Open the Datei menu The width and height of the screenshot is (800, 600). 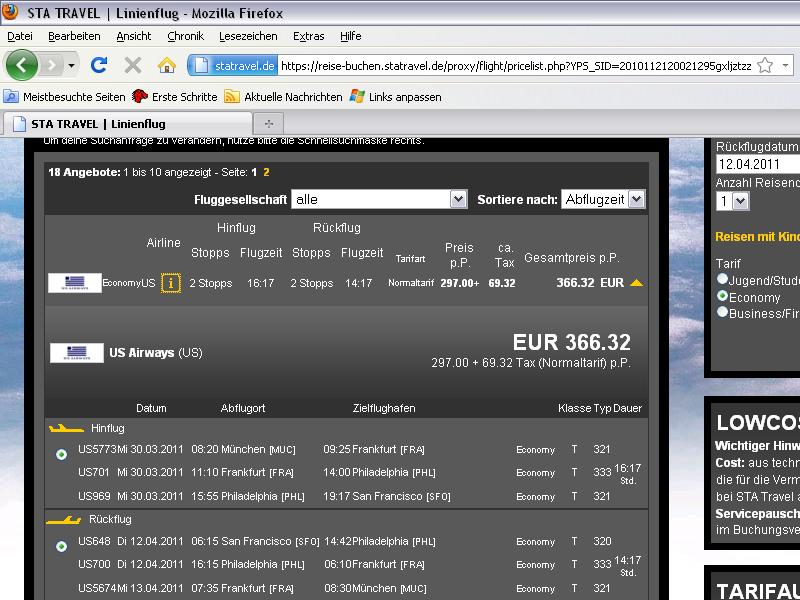[20, 36]
